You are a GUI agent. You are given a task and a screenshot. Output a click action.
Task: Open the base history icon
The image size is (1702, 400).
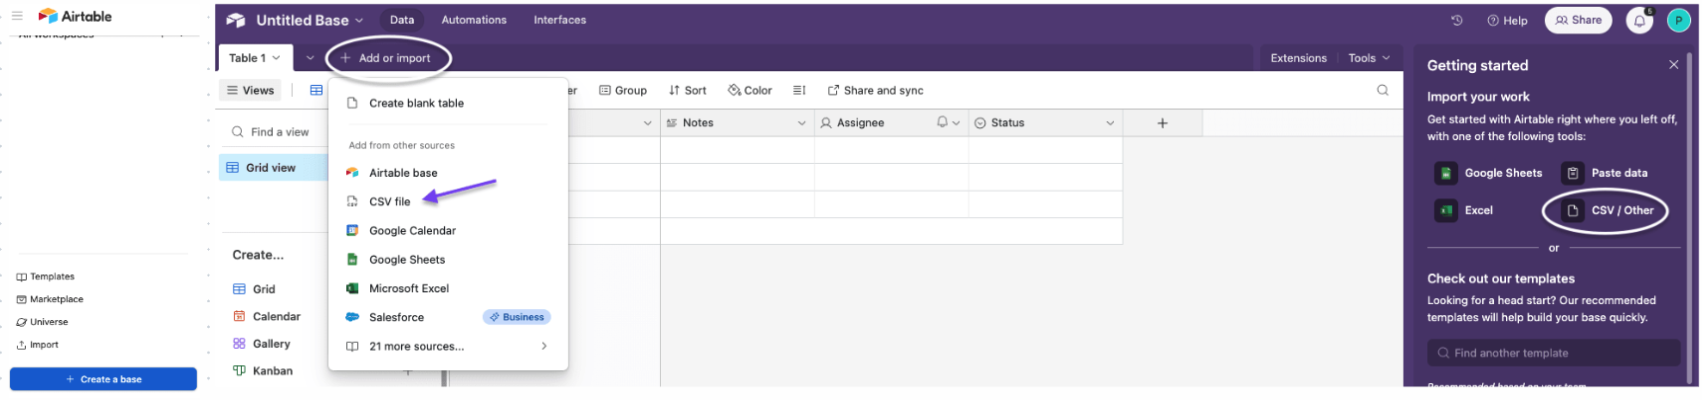click(x=1457, y=20)
